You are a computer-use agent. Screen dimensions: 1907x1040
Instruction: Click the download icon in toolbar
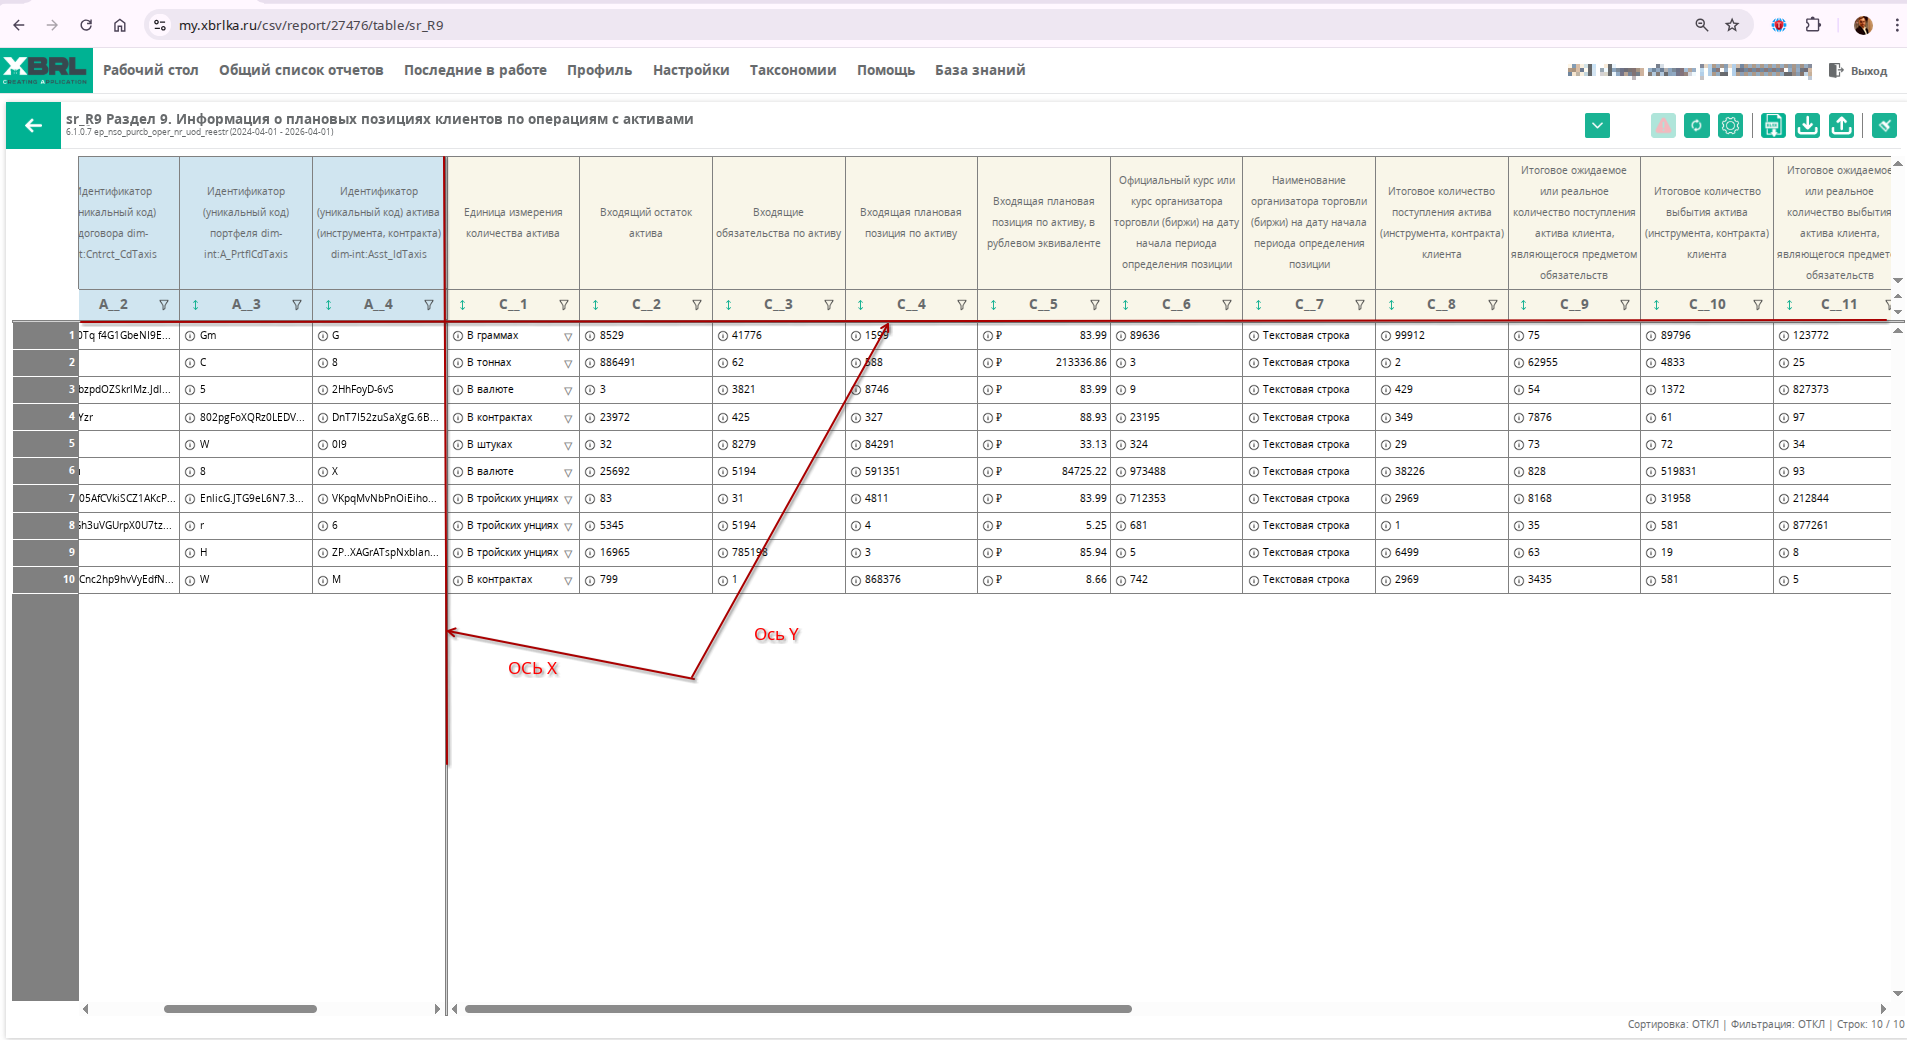pos(1807,126)
